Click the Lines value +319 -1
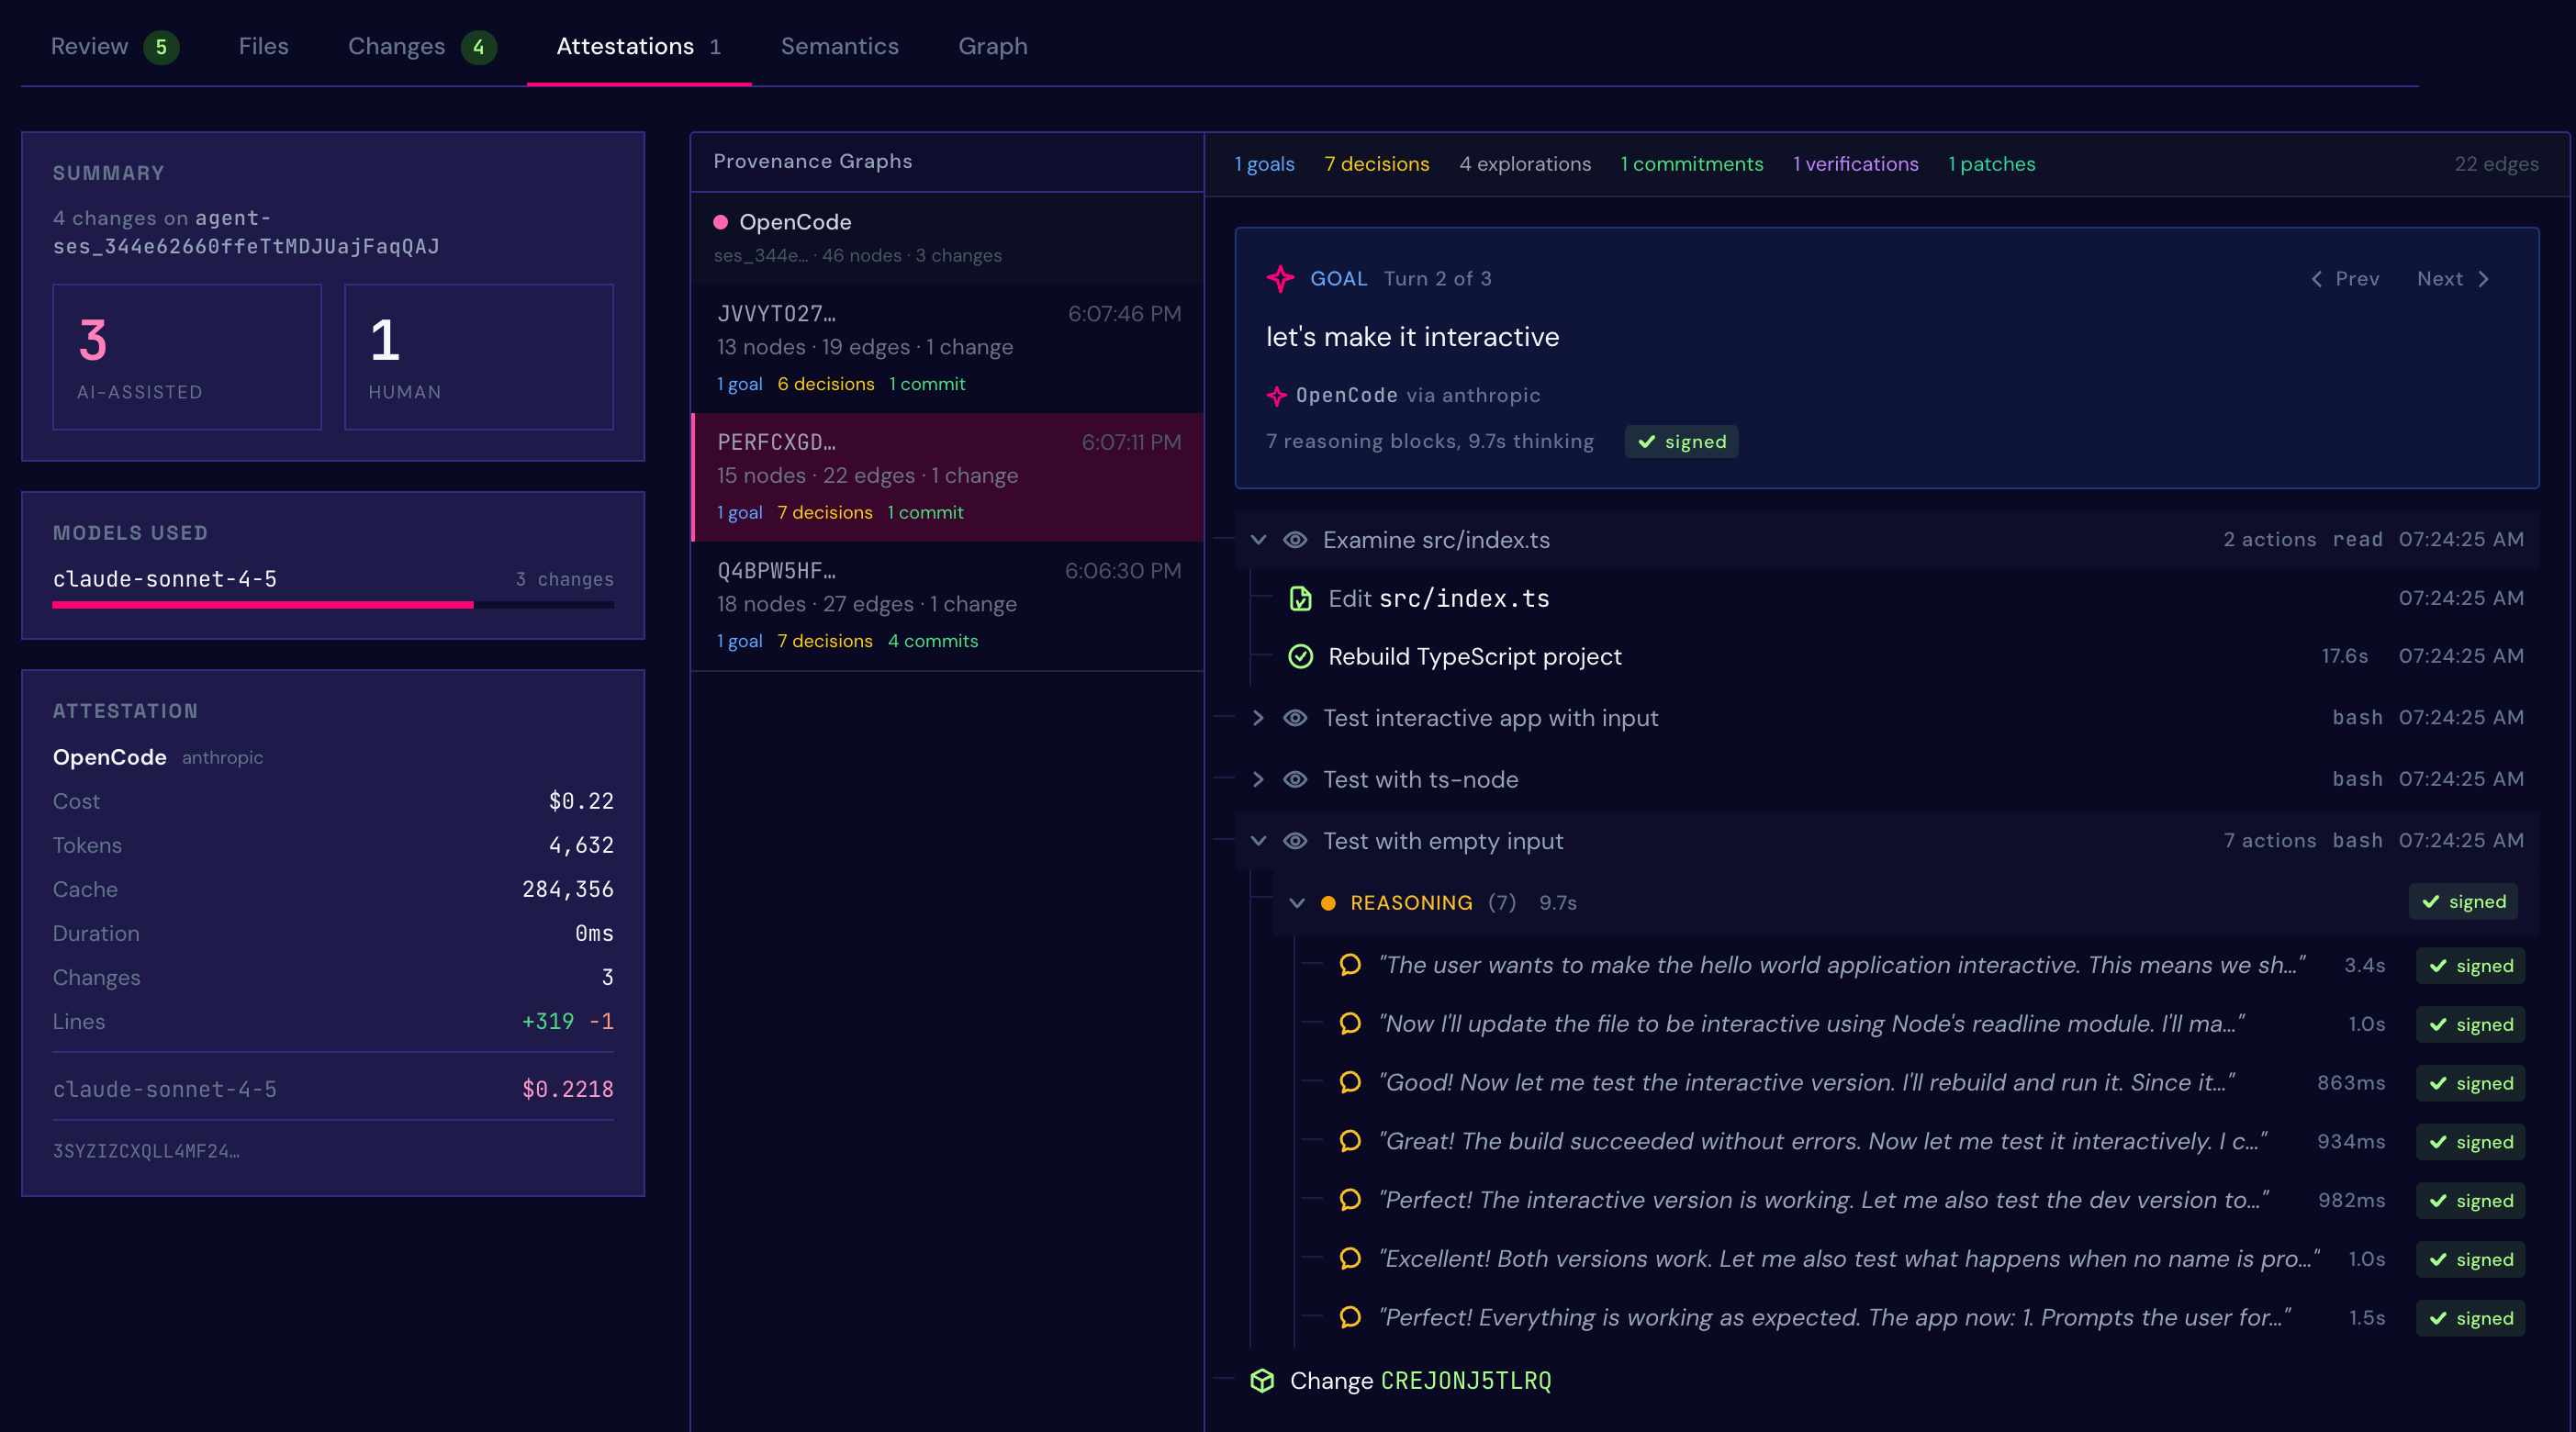Image resolution: width=2576 pixels, height=1432 pixels. pos(568,1021)
